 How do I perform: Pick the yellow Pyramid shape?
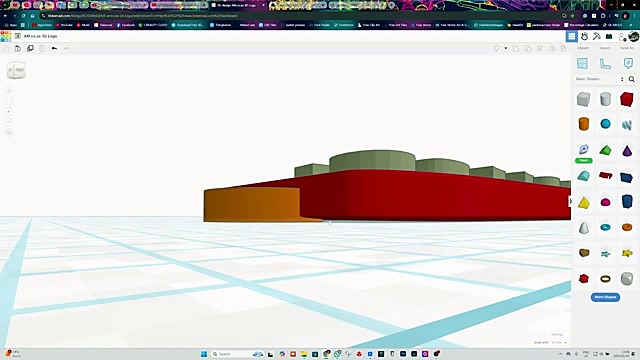point(584,203)
